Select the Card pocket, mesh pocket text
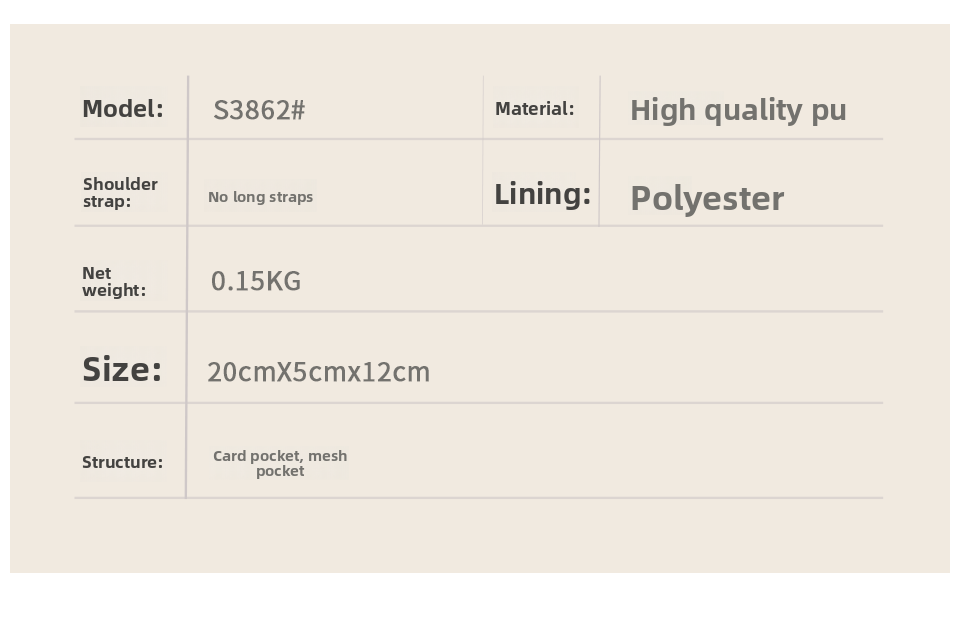This screenshot has height=629, width=960. pos(280,463)
